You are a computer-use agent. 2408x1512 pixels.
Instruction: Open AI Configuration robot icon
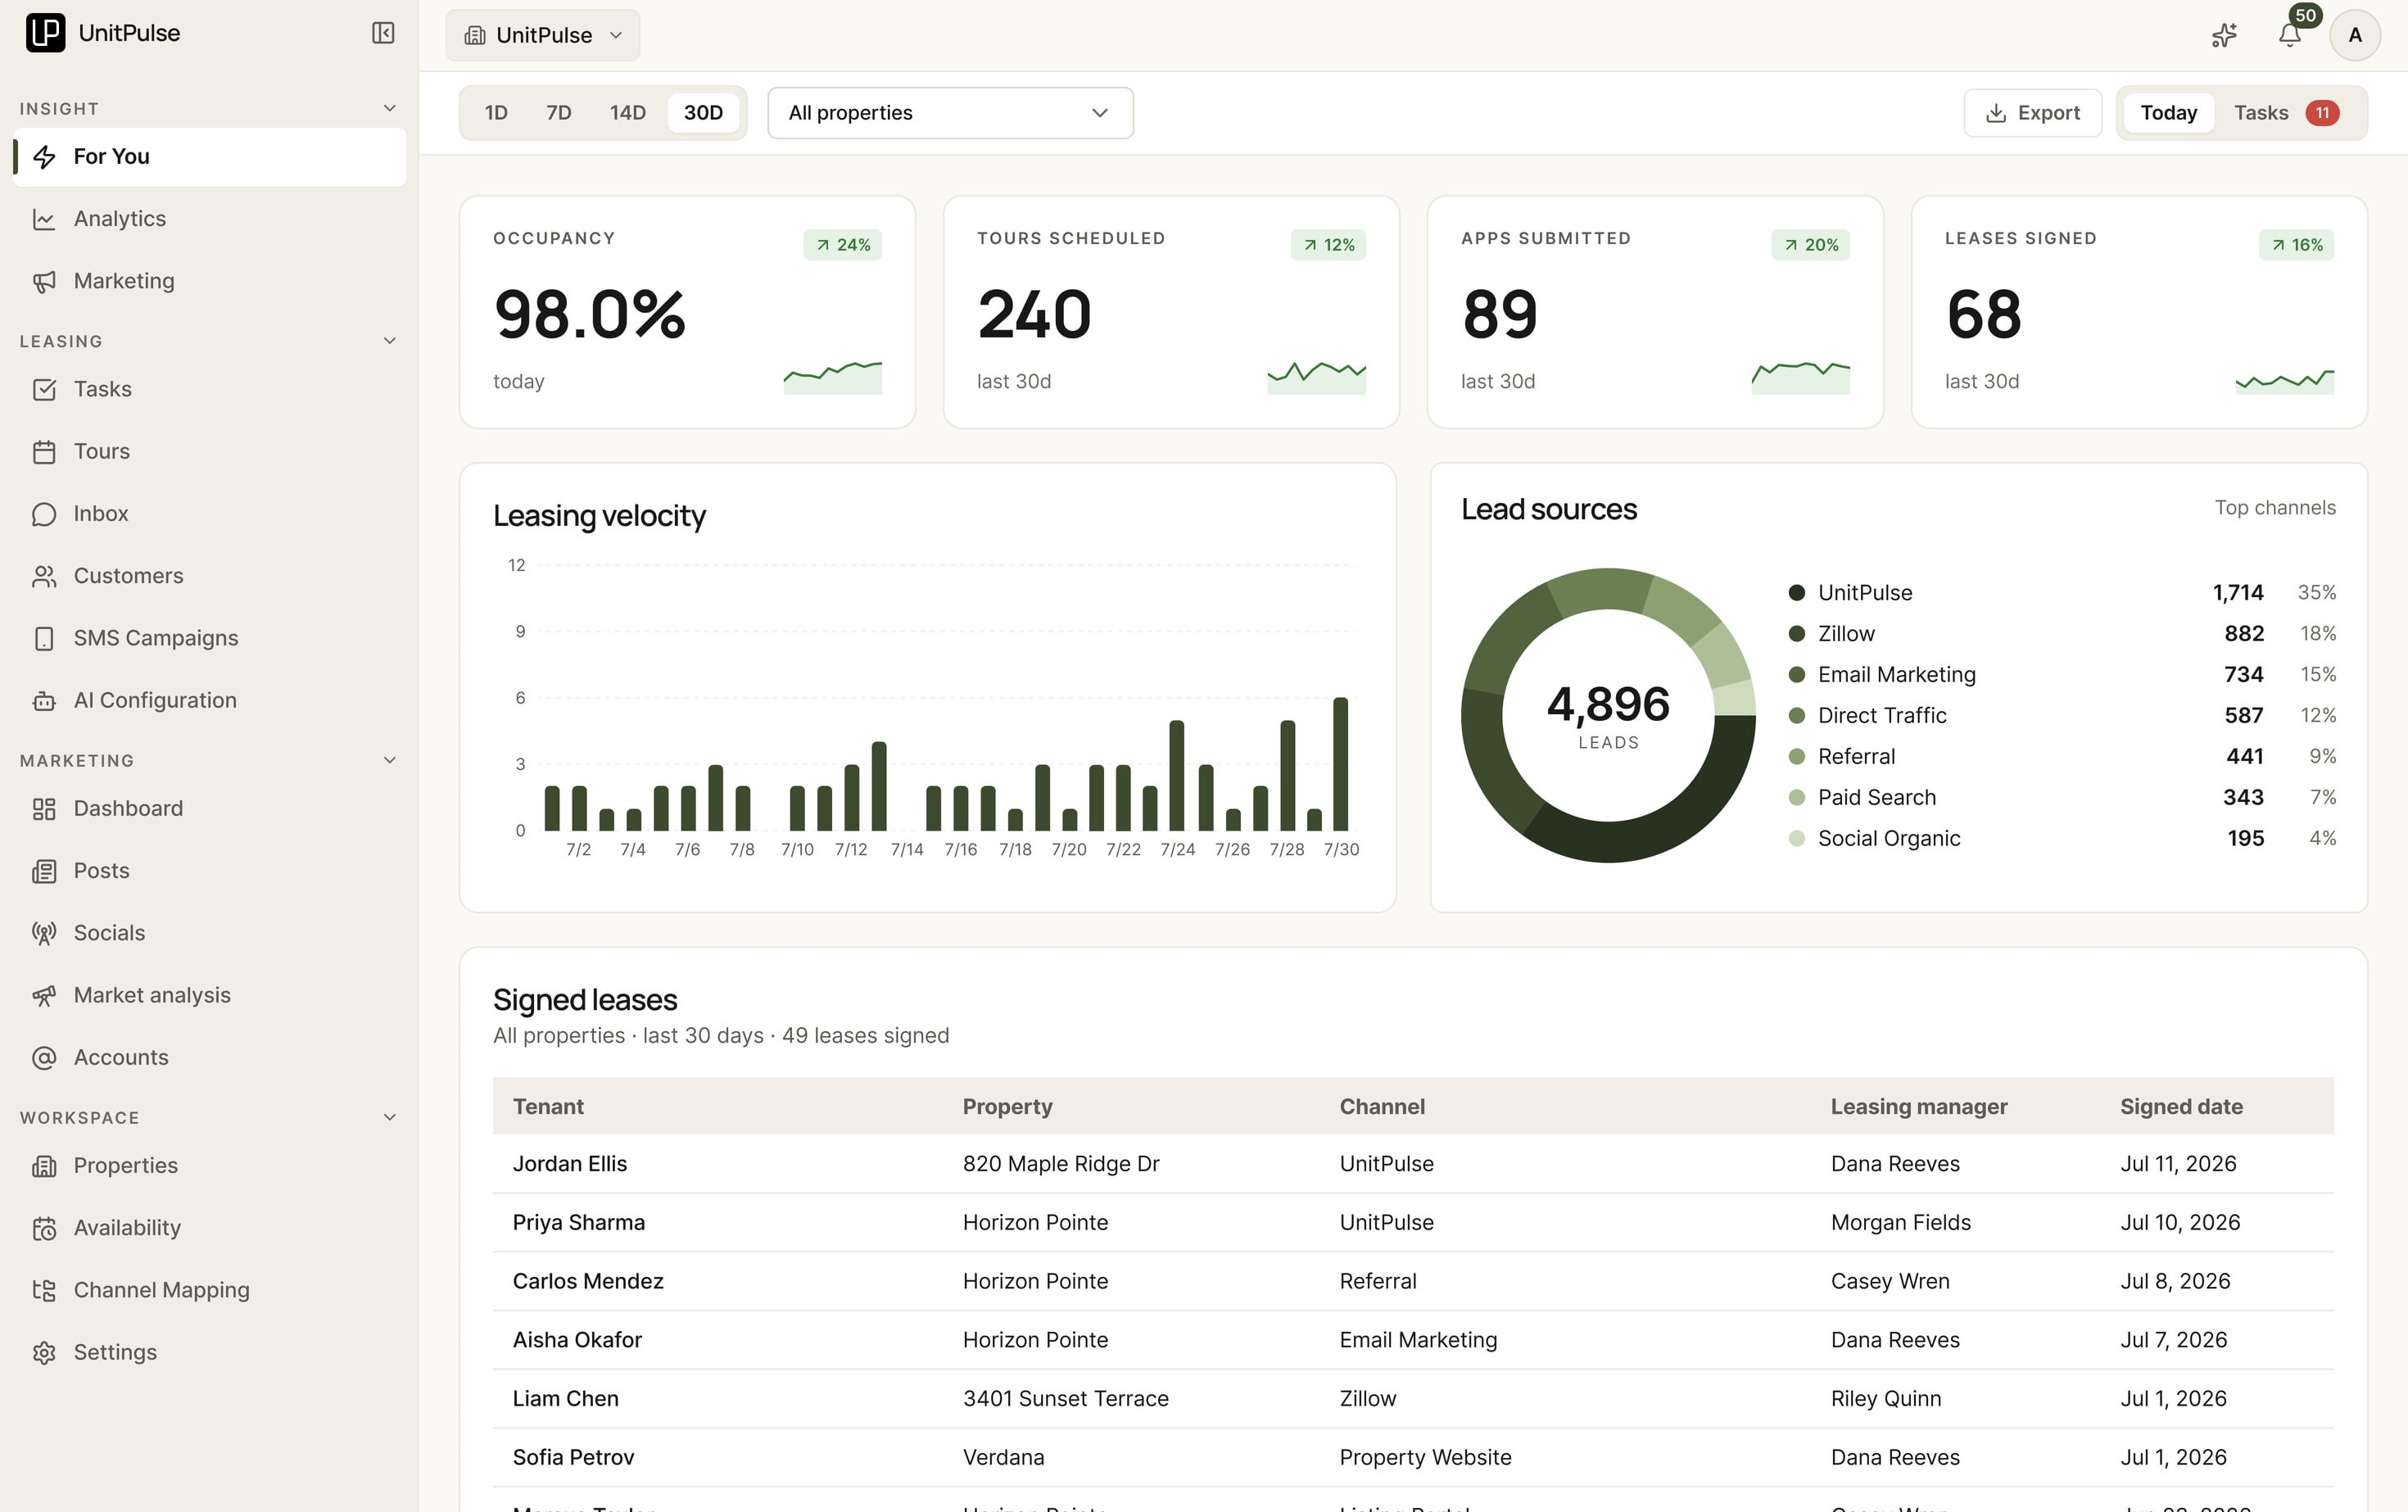click(44, 701)
